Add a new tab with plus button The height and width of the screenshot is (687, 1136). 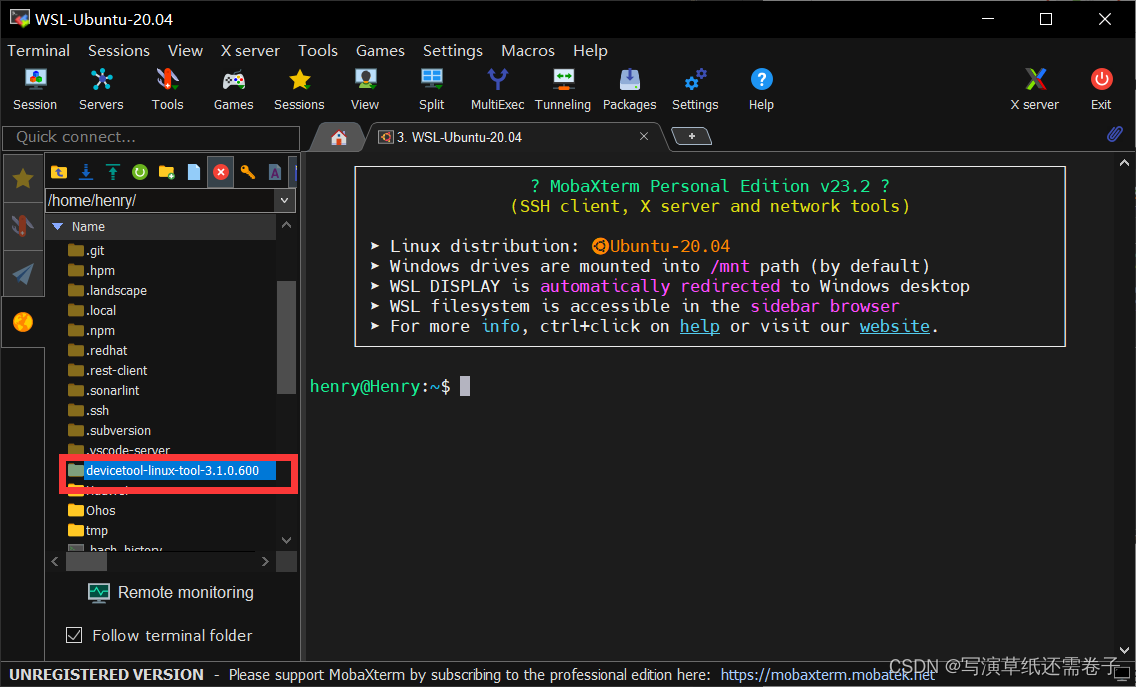click(x=691, y=136)
